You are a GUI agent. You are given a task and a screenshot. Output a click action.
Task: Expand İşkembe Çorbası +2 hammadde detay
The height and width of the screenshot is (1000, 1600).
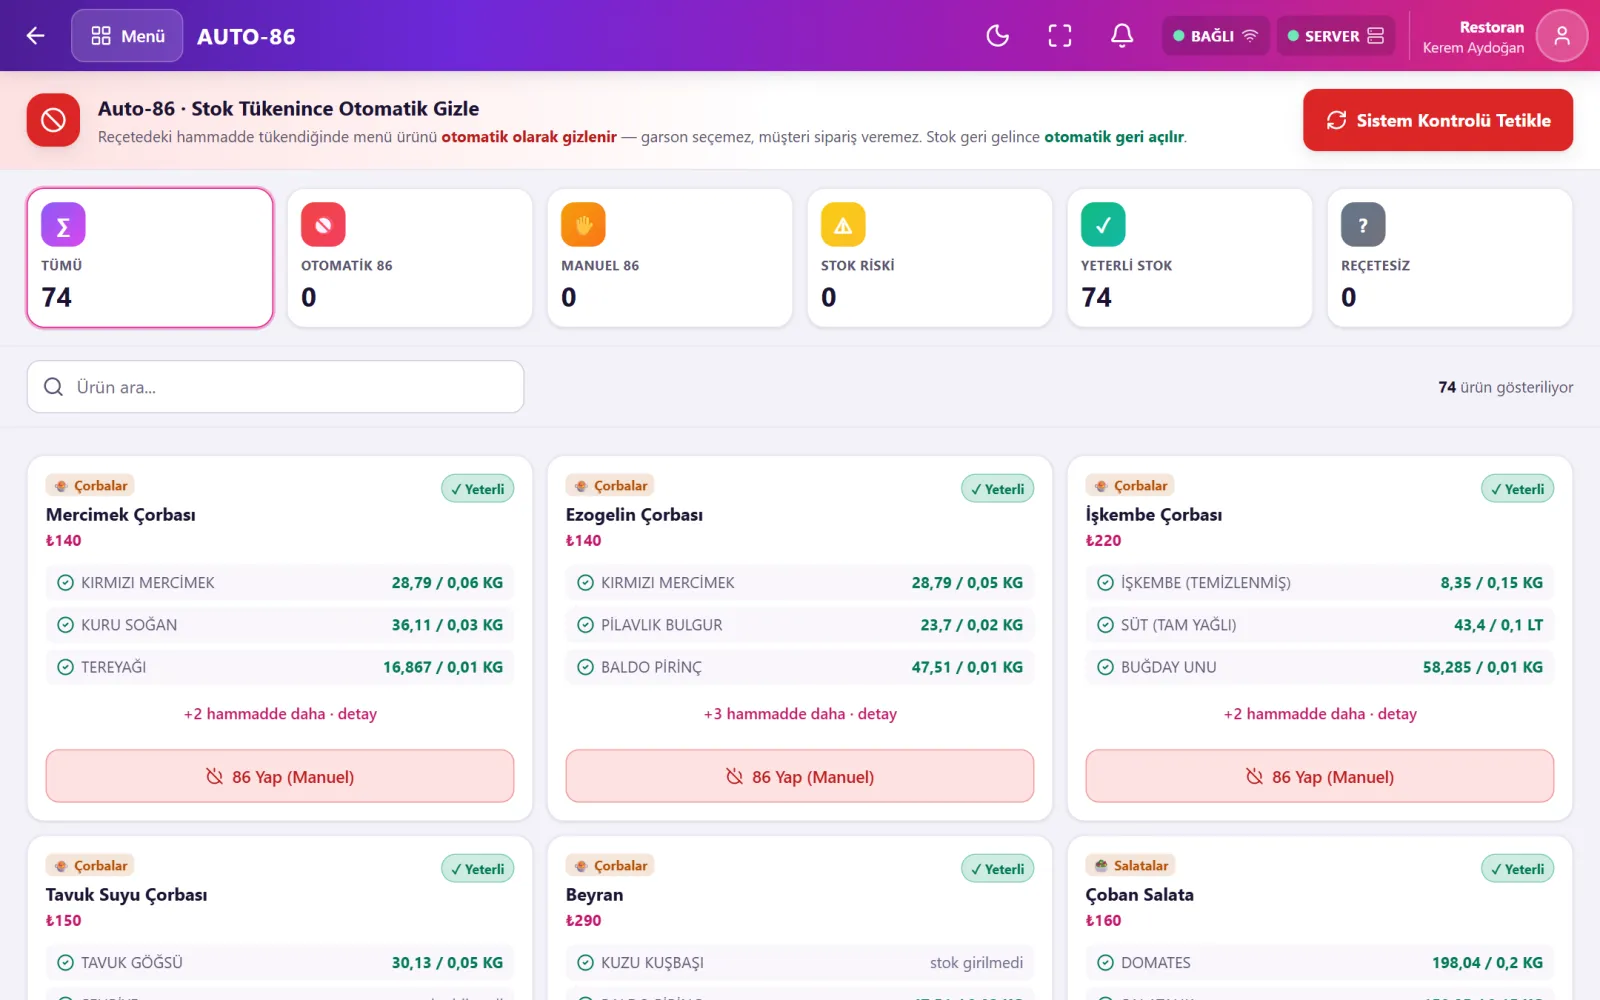pos(1320,714)
